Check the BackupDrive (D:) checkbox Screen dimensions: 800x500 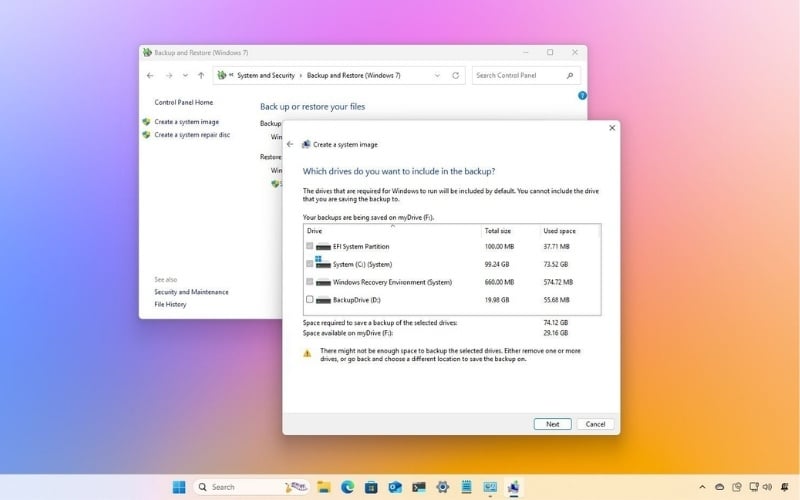[x=310, y=299]
